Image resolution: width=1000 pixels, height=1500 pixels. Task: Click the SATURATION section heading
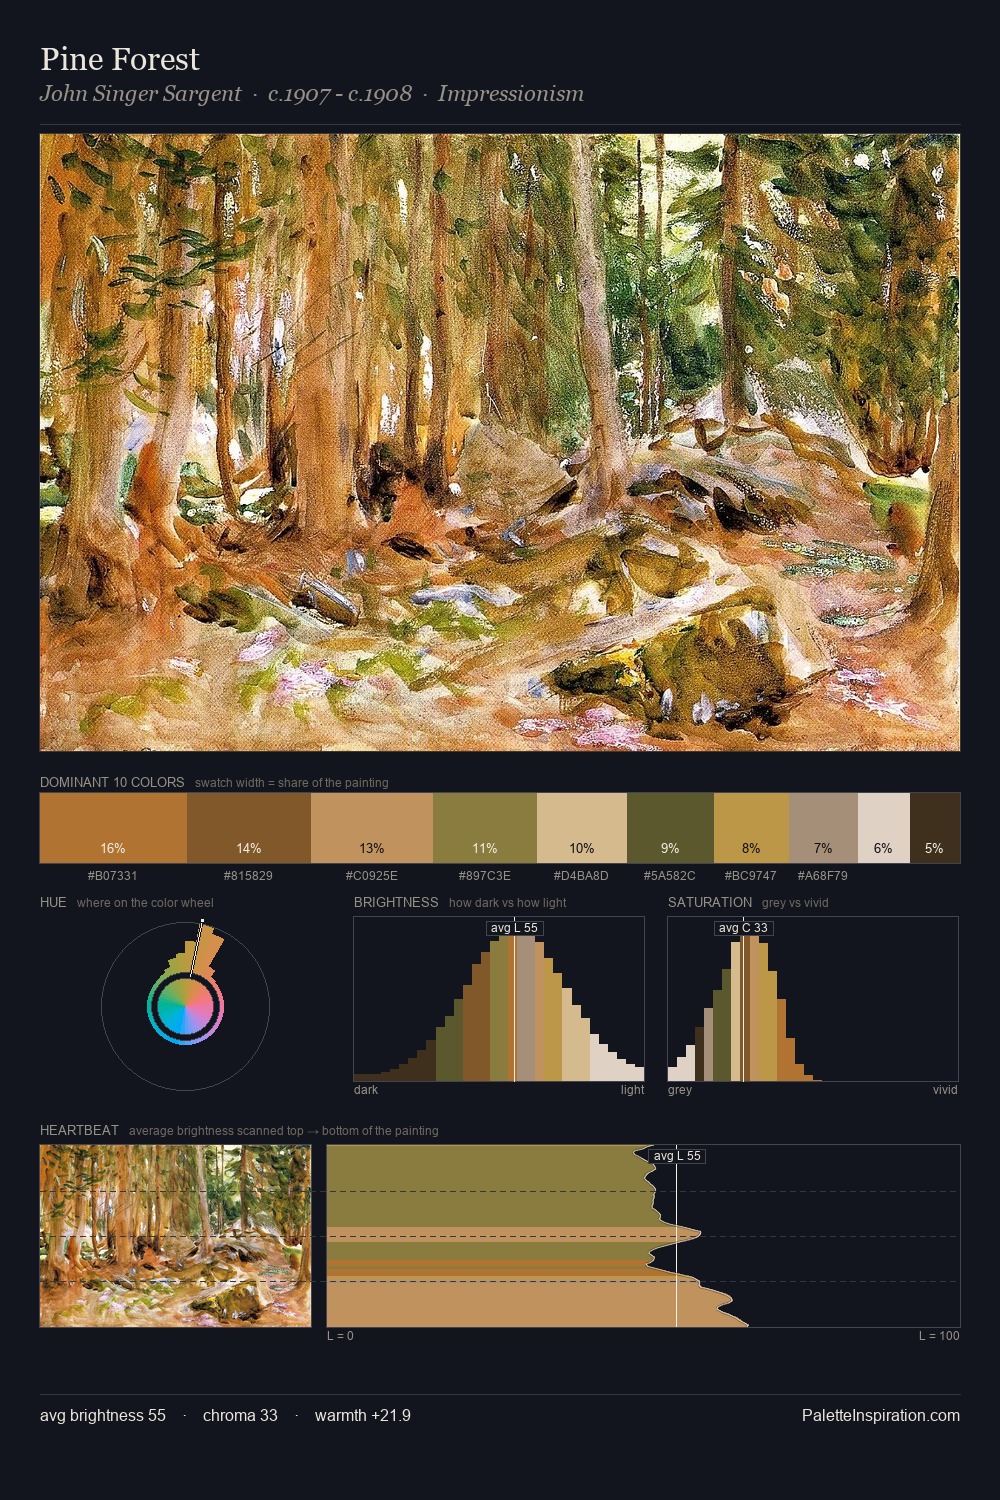(x=710, y=903)
